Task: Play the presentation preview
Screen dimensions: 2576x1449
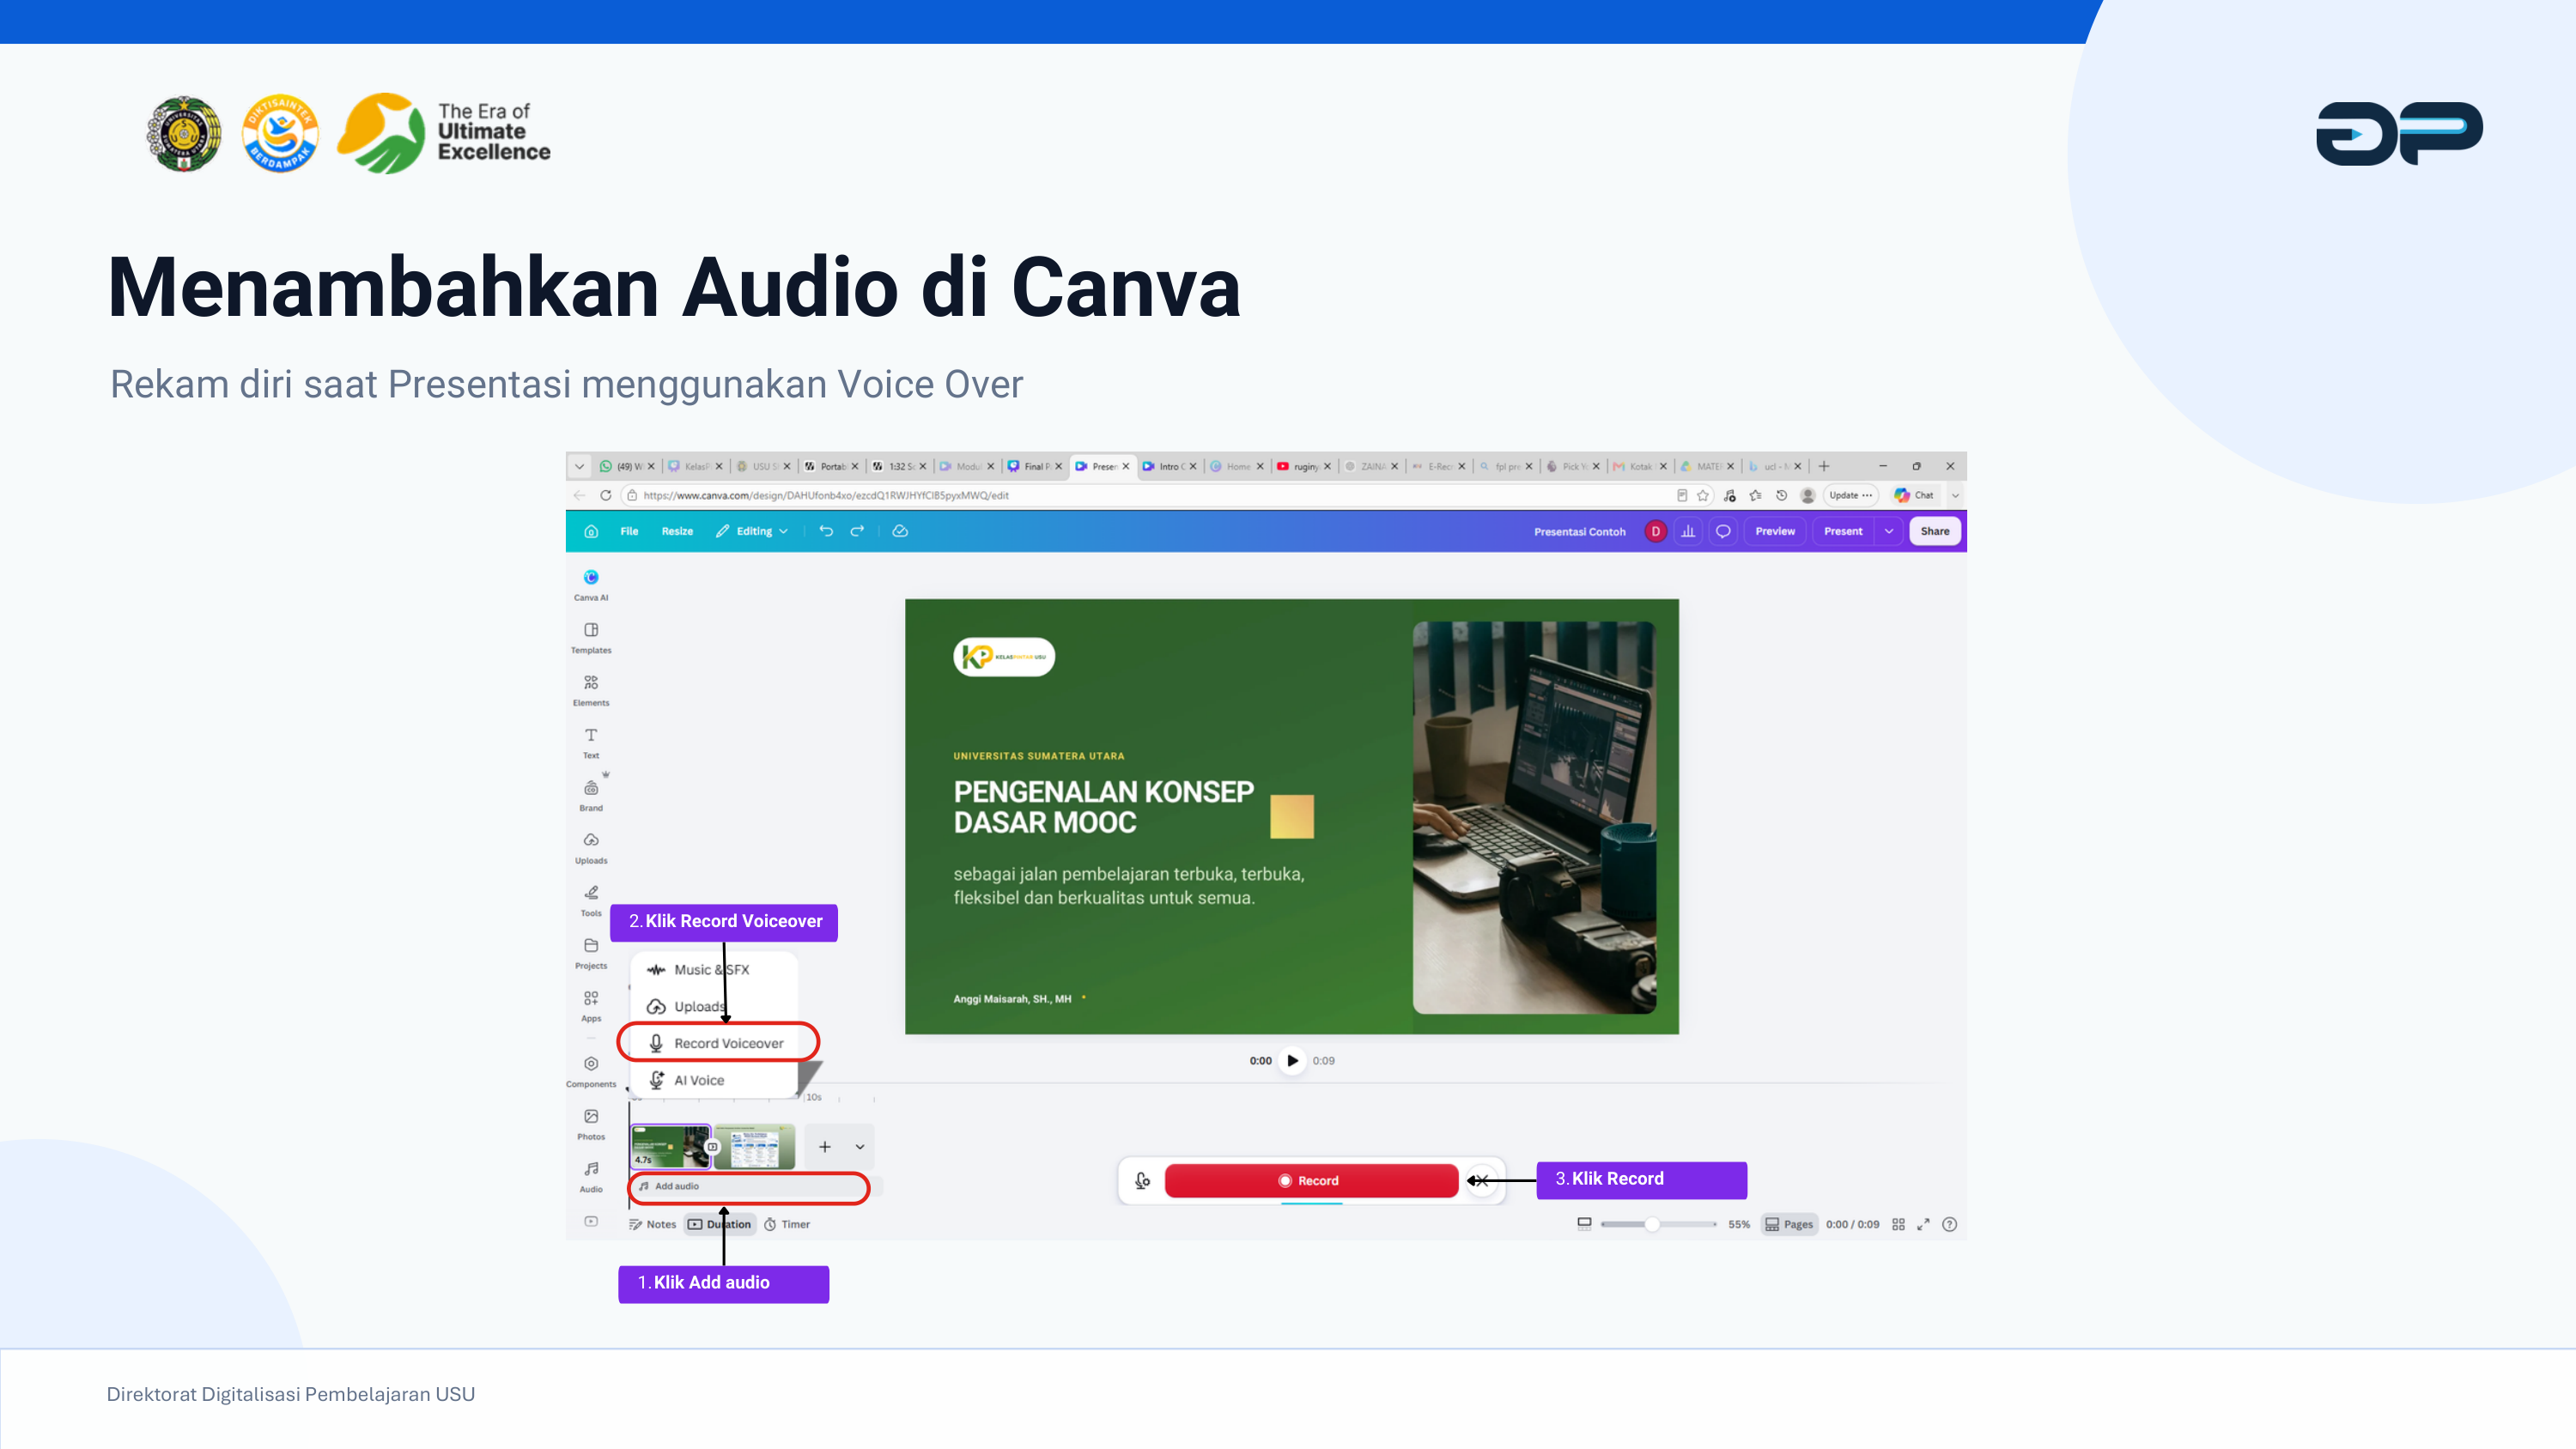Action: point(1292,1060)
